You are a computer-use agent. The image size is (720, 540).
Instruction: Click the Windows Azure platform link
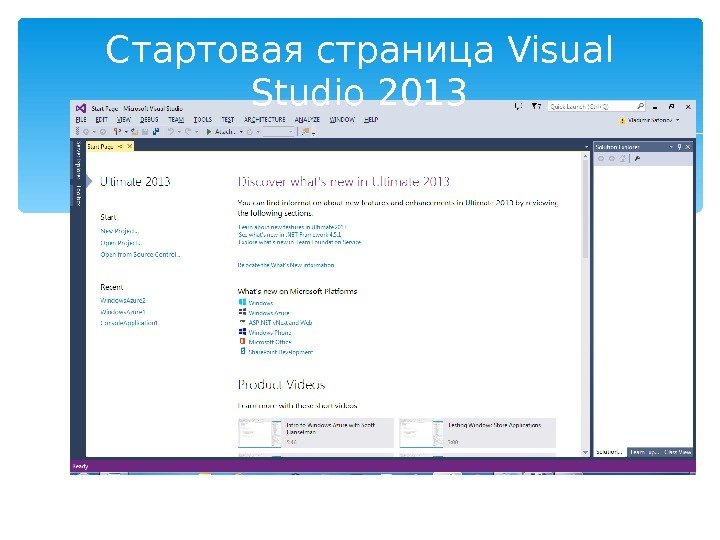tap(269, 313)
